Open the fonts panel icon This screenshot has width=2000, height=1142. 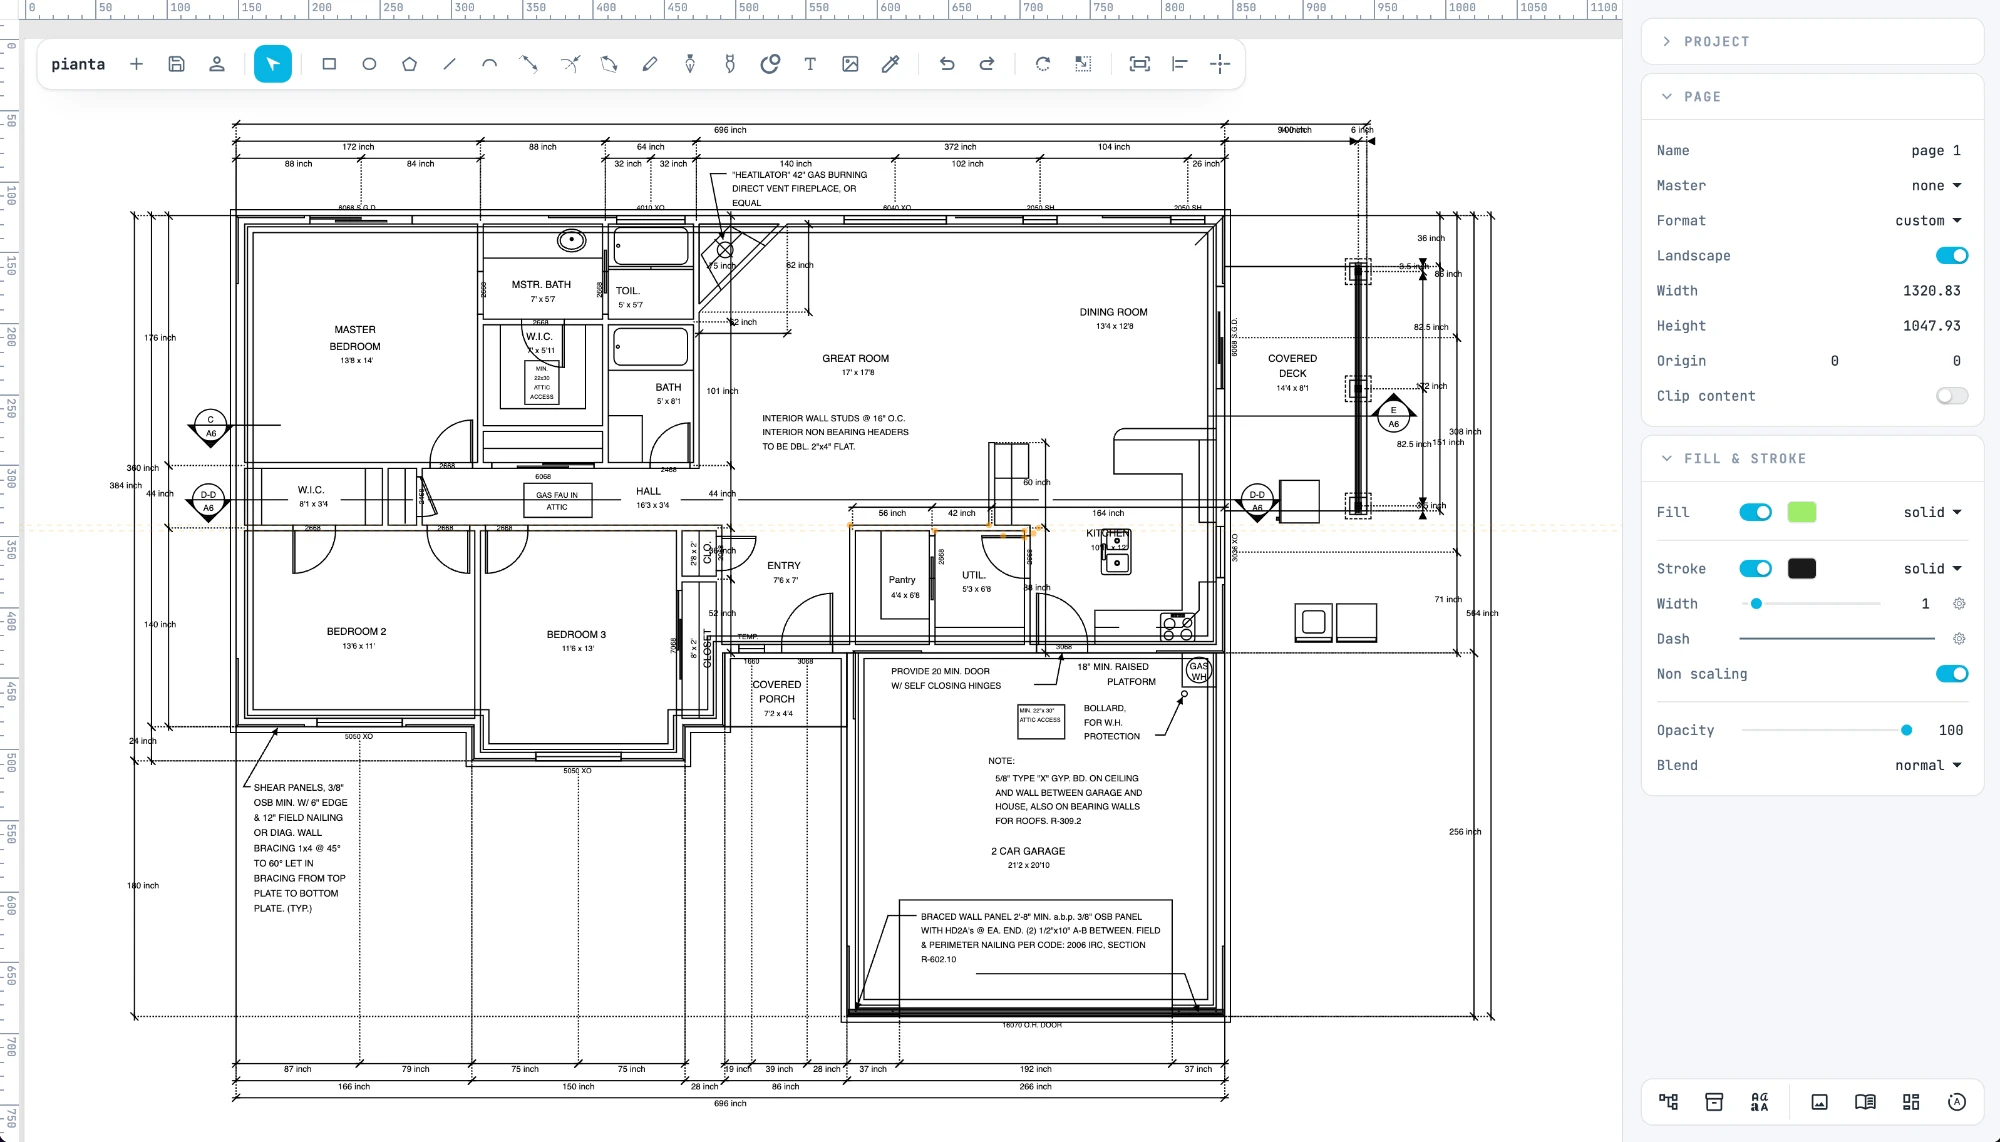point(1760,1102)
